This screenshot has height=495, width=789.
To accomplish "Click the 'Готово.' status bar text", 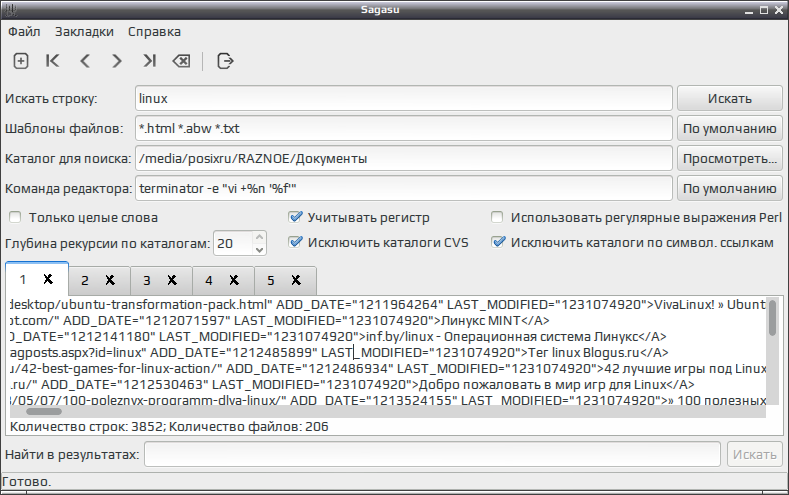I will [x=27, y=482].
